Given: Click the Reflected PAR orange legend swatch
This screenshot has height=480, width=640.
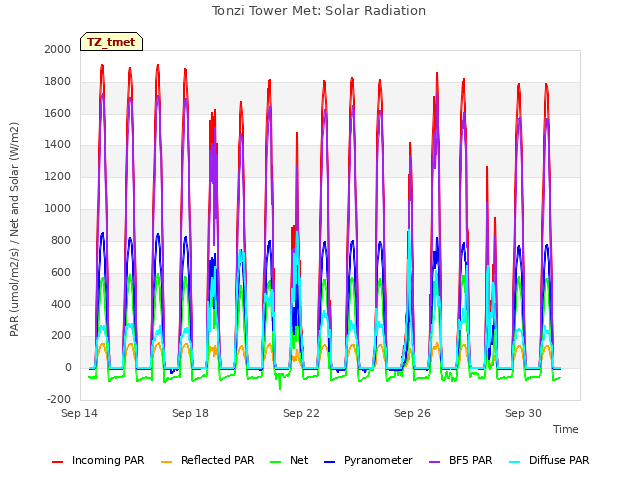Looking at the screenshot, I should pos(167,462).
